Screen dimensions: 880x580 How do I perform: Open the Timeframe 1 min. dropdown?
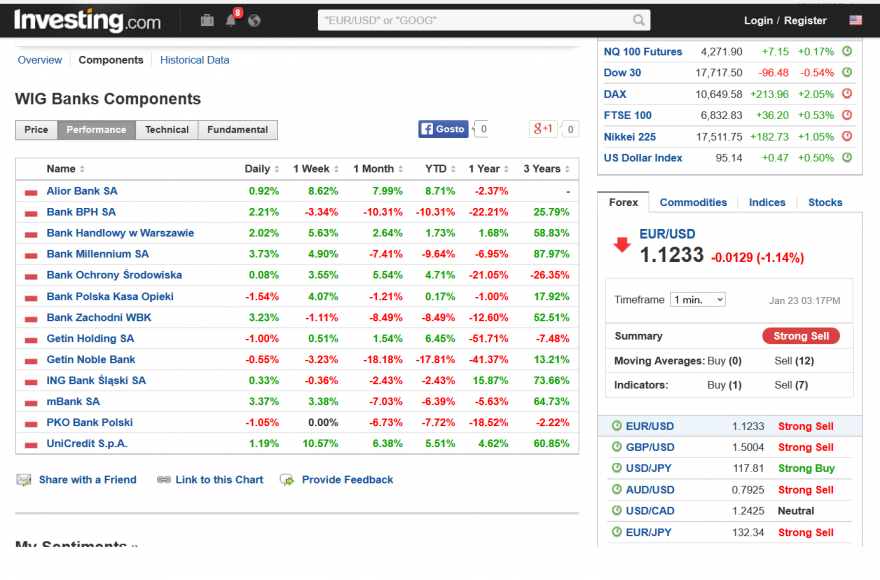698,299
